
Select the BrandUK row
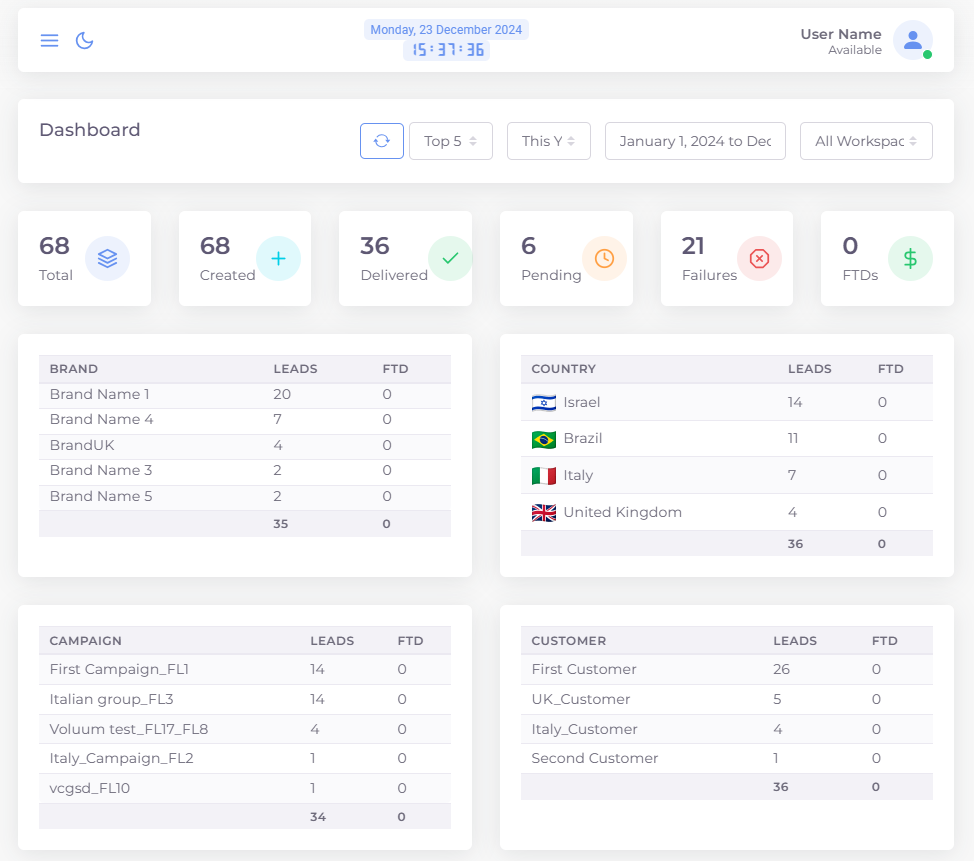coord(245,445)
